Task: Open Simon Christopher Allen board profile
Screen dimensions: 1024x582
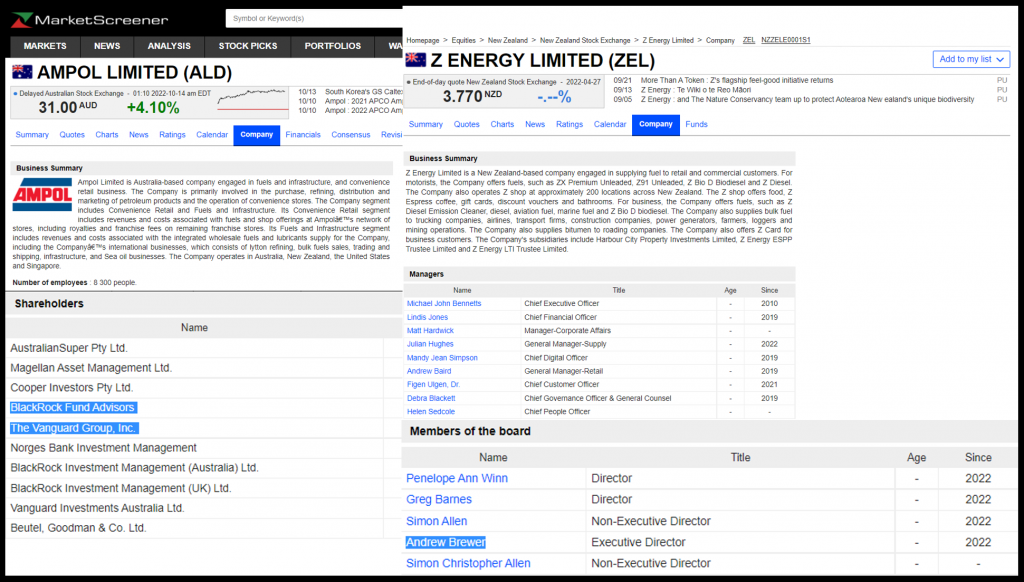Action: pyautogui.click(x=468, y=563)
